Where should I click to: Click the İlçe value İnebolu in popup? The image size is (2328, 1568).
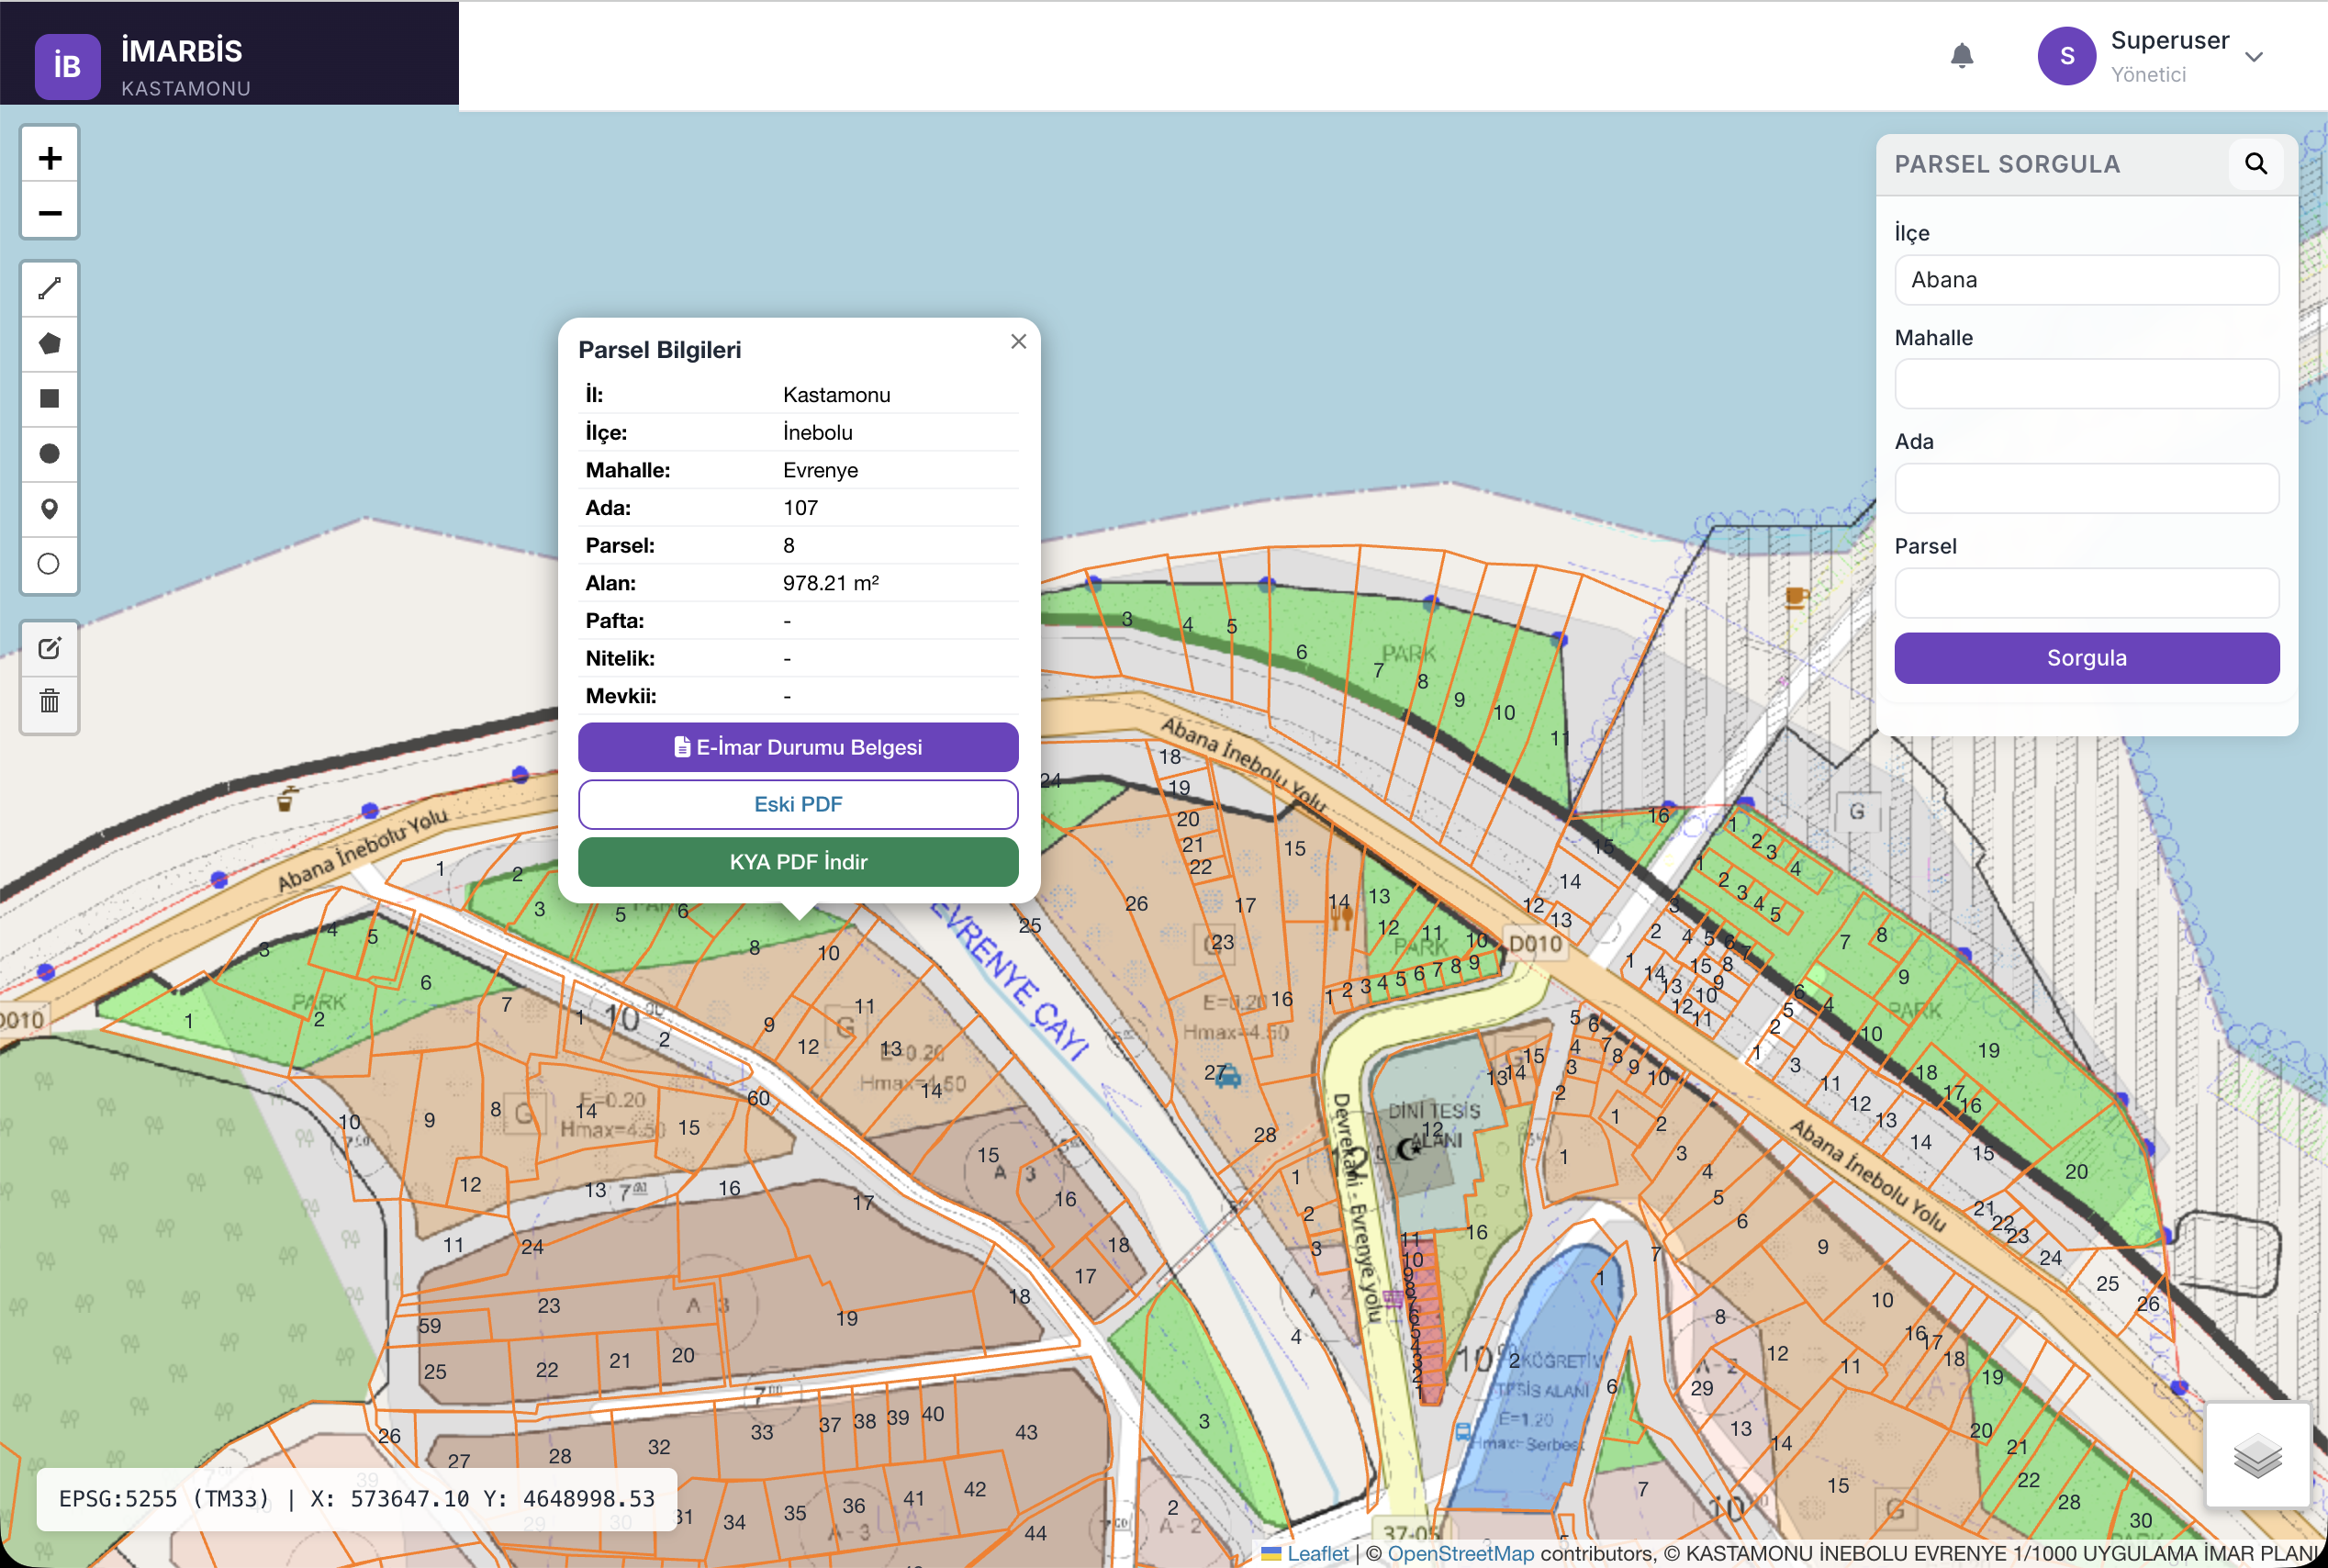[x=817, y=433]
